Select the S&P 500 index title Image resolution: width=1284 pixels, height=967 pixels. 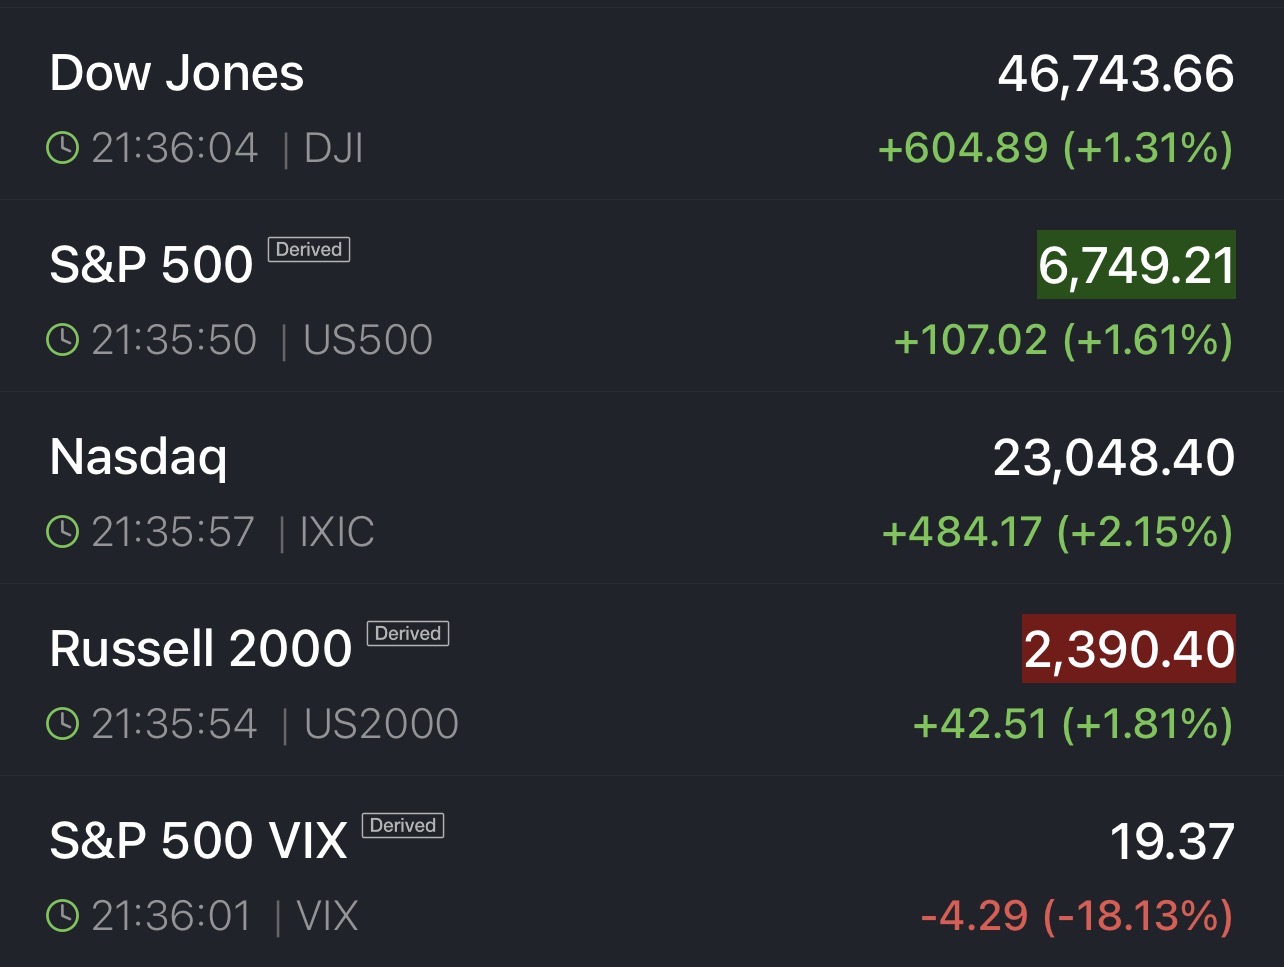(151, 265)
